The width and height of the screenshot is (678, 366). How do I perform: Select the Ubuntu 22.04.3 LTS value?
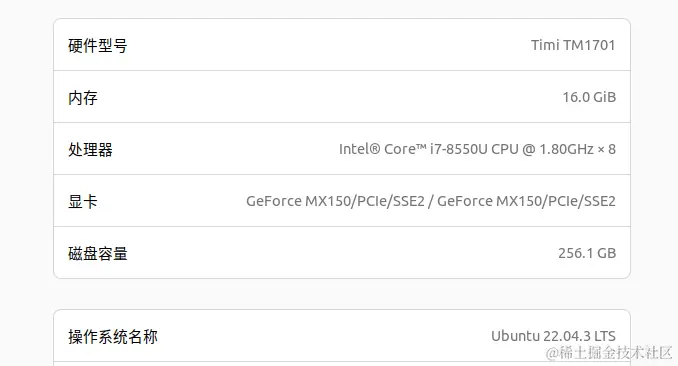click(x=553, y=336)
